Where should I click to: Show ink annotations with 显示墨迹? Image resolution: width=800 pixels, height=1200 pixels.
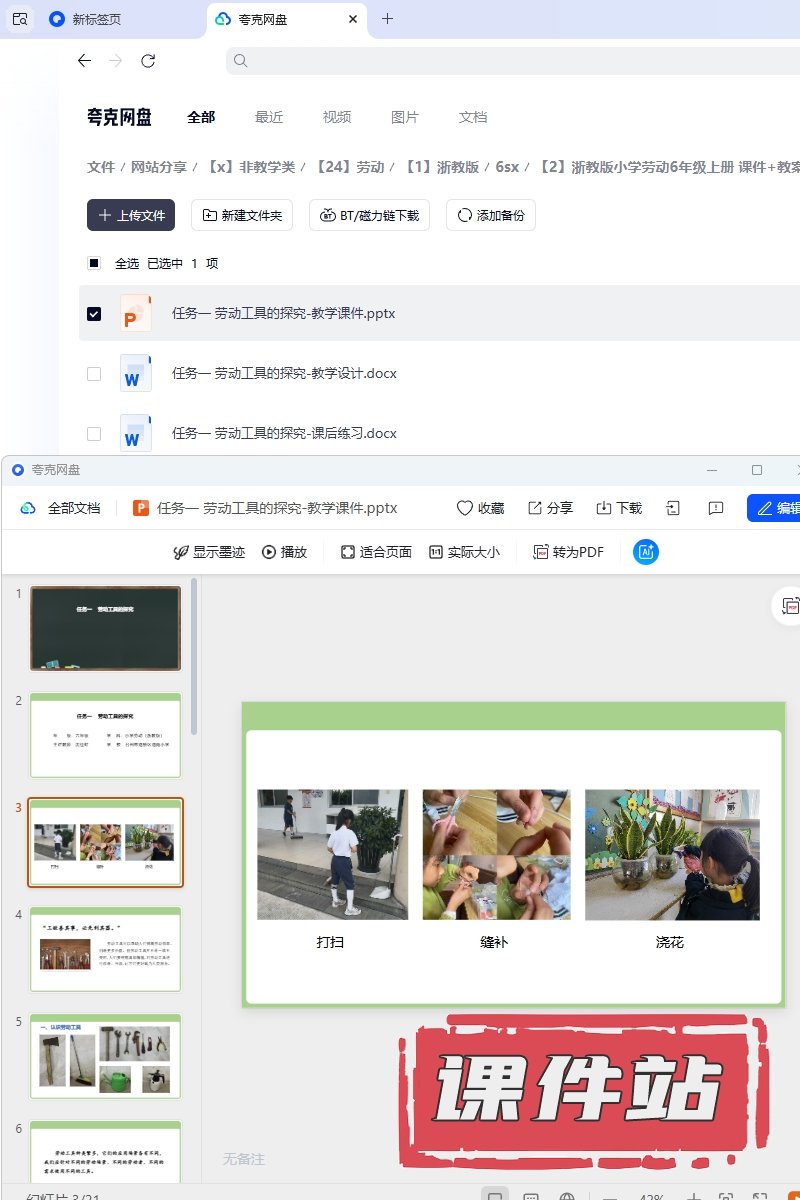(x=208, y=552)
